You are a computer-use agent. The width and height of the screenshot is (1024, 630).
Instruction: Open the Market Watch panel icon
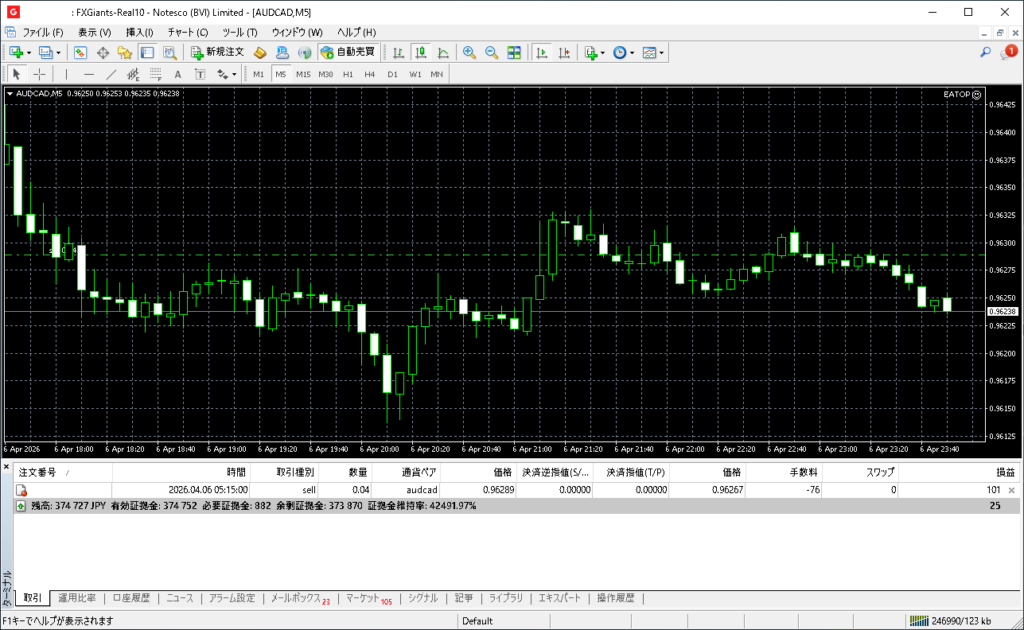coord(80,52)
